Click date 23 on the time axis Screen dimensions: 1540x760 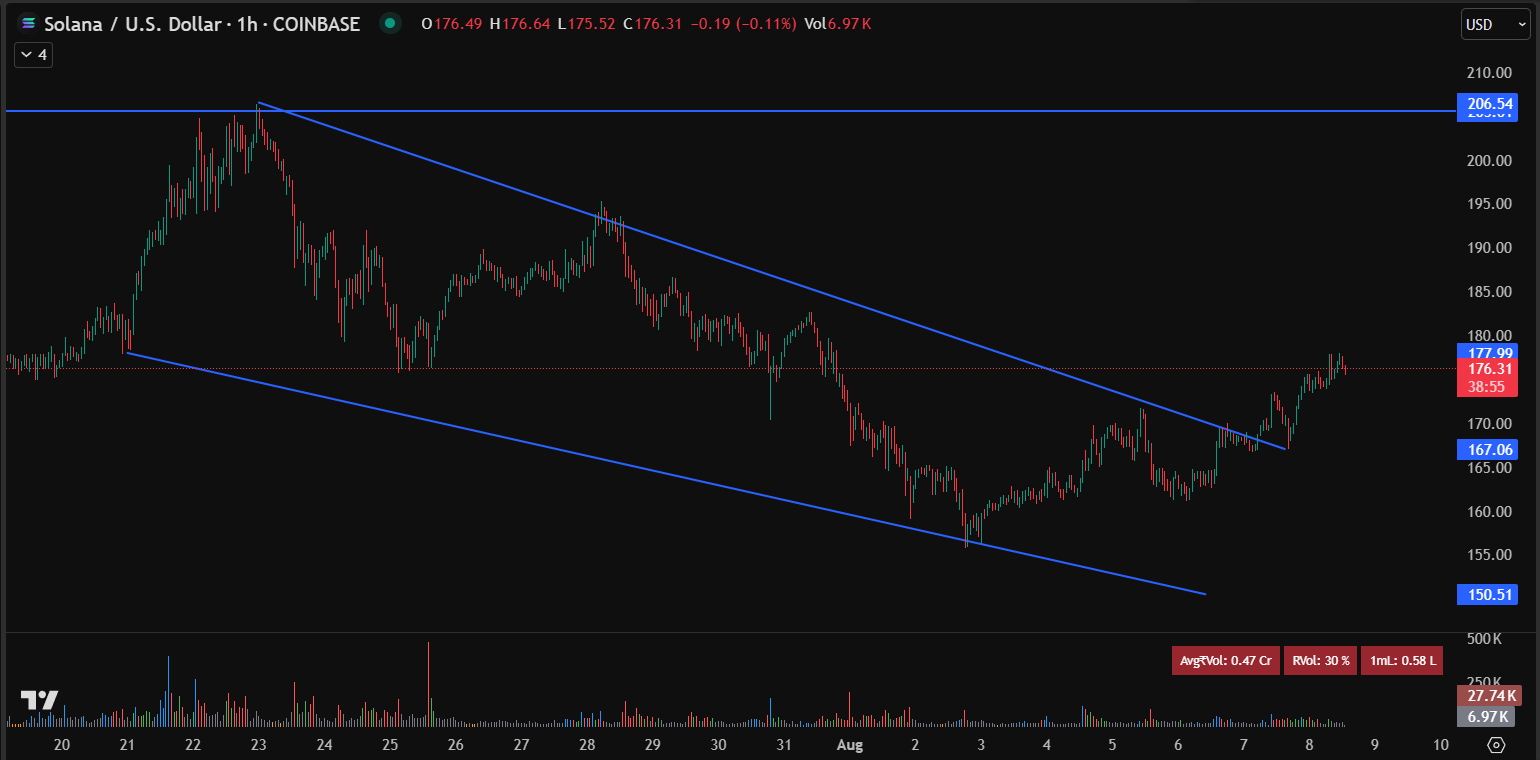[259, 744]
